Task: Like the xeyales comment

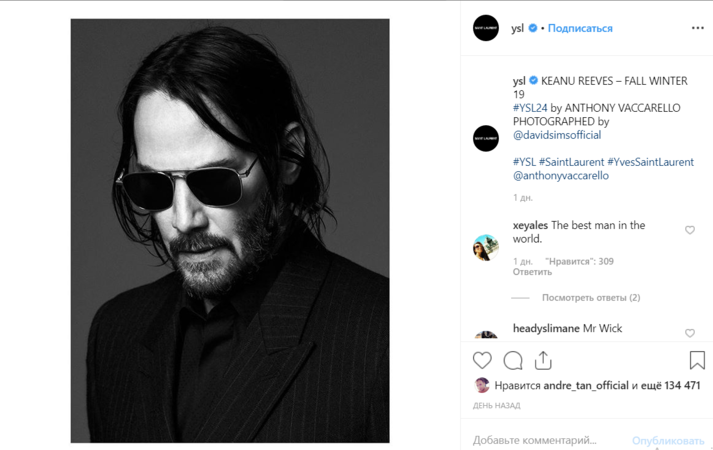Action: (690, 231)
